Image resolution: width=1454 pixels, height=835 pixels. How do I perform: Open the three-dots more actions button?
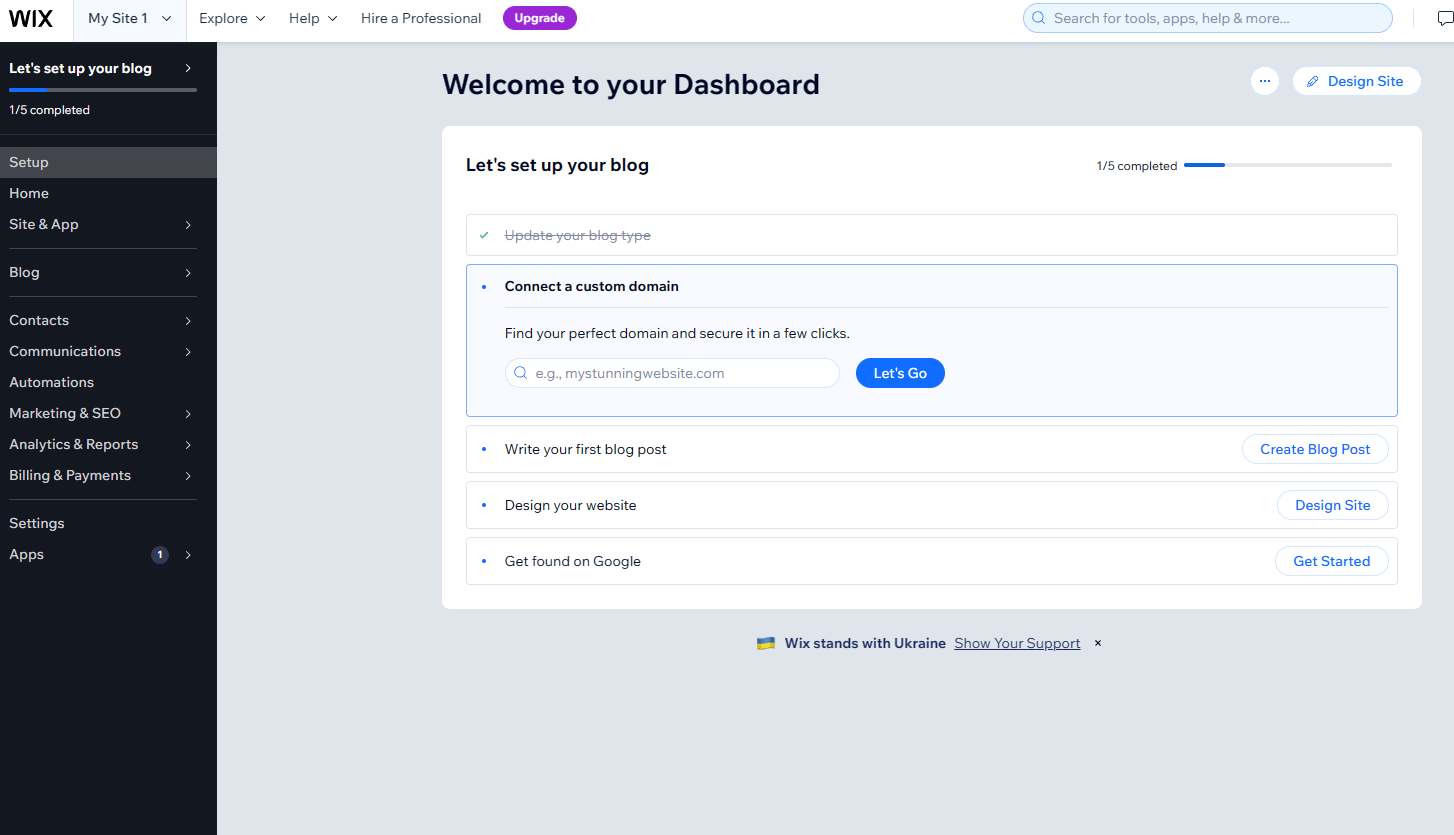pos(1265,81)
